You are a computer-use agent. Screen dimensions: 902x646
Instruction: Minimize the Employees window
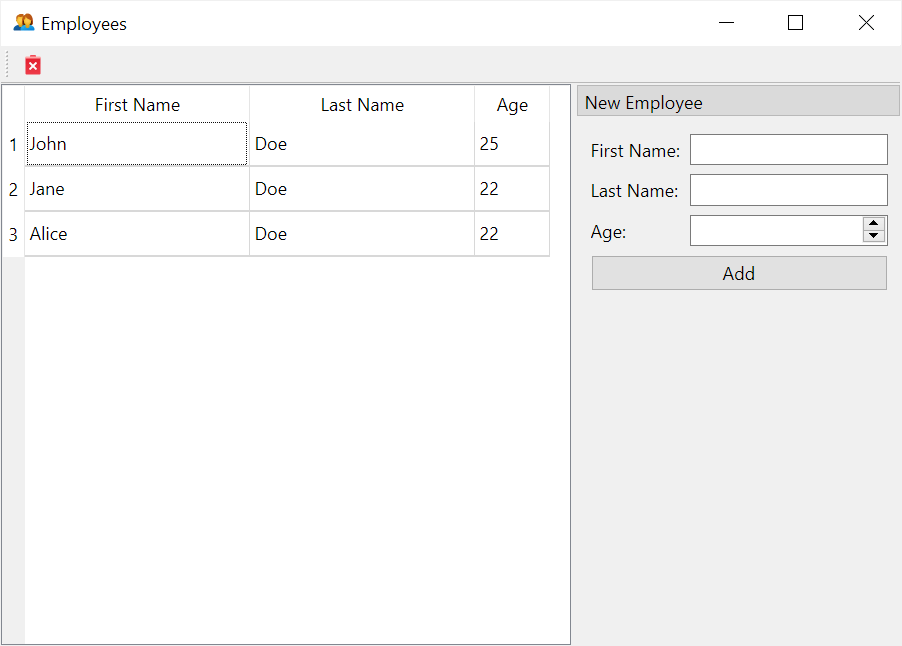[726, 22]
